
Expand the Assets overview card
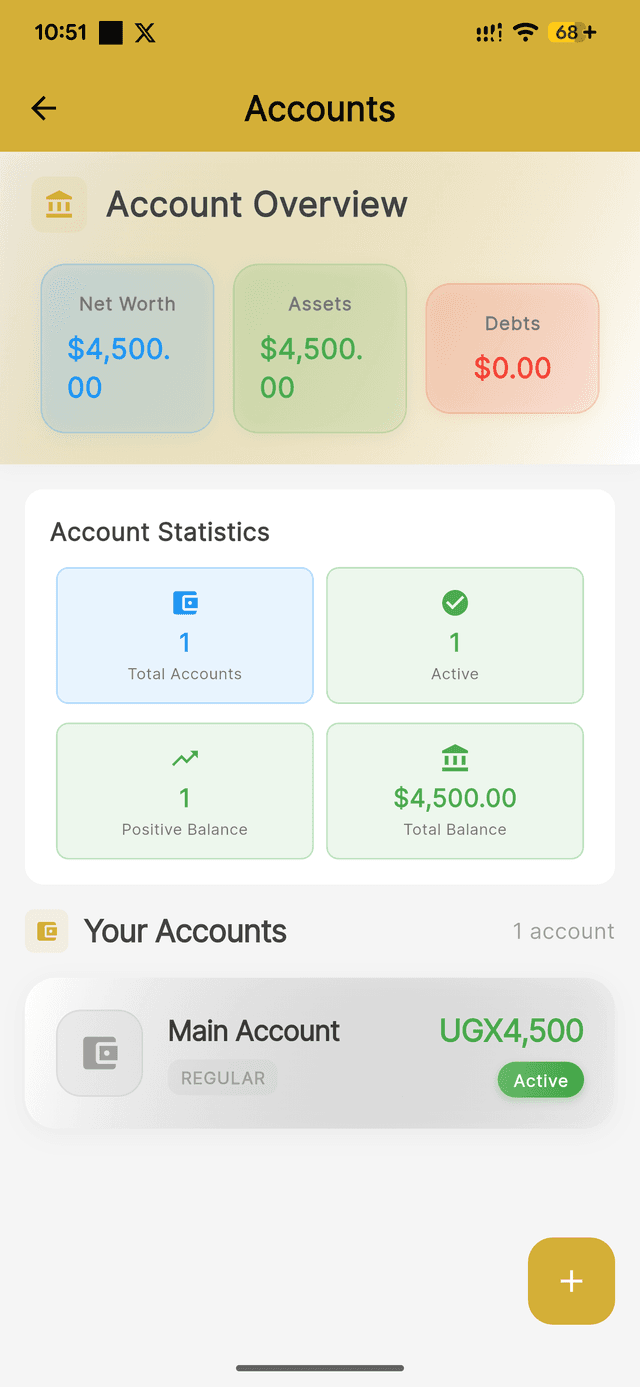[319, 348]
